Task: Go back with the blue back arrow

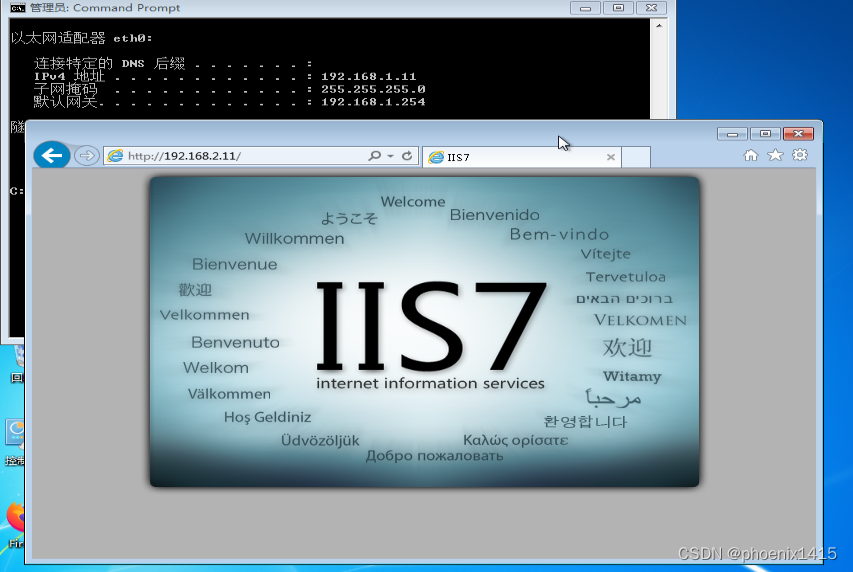Action: pos(52,156)
